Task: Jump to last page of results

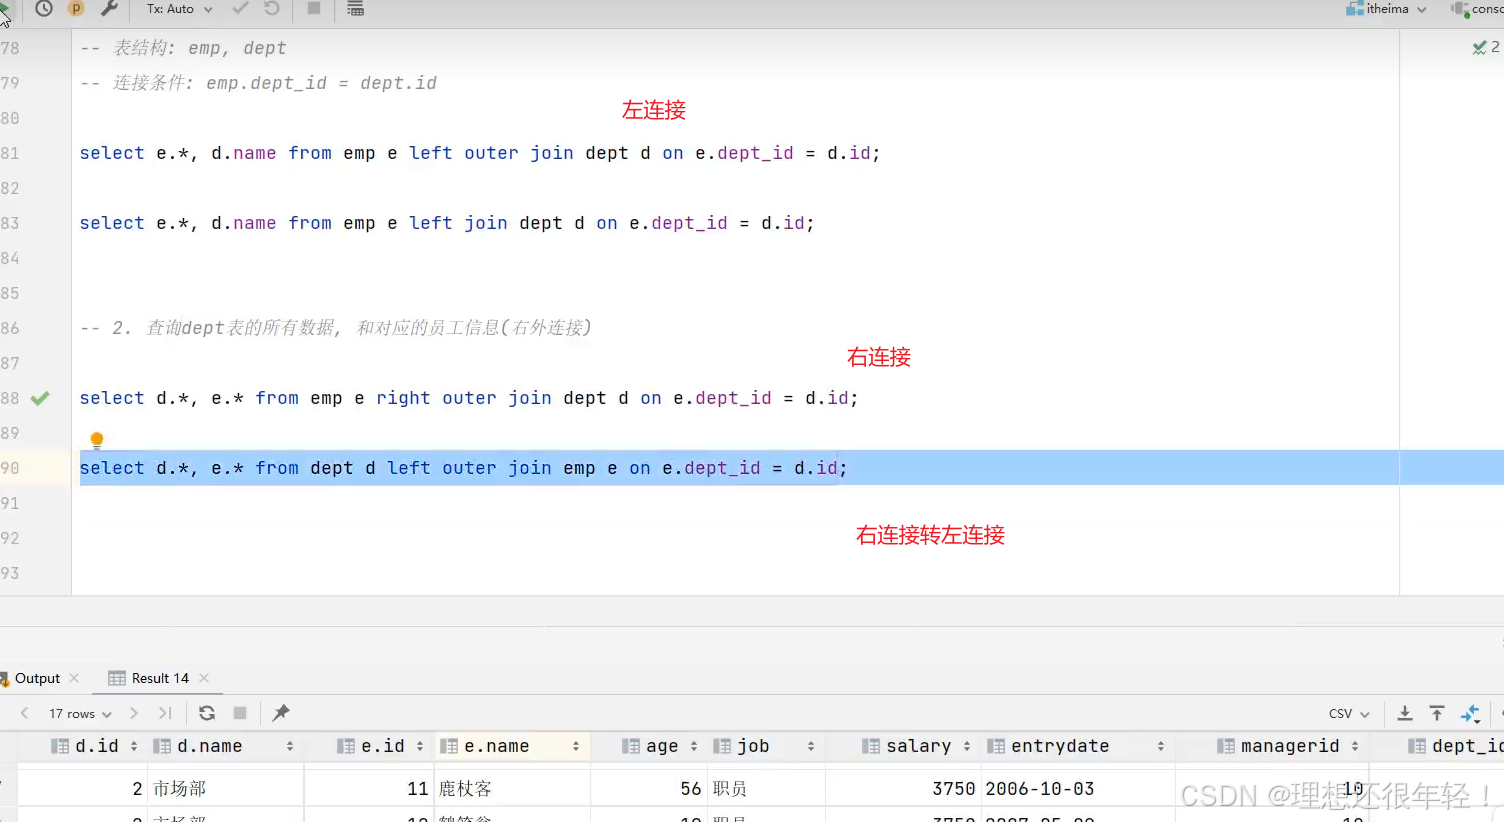Action: coord(165,713)
